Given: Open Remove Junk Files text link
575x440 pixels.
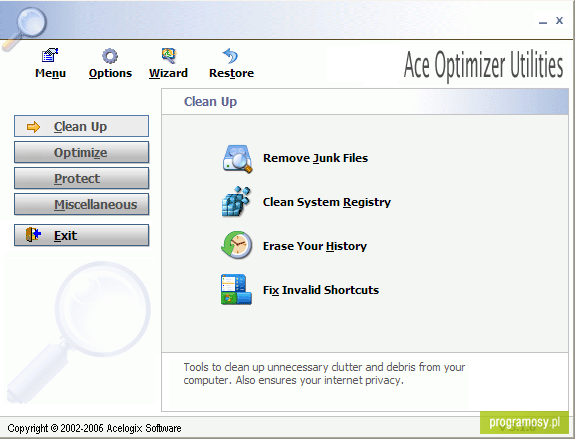Looking at the screenshot, I should click(x=315, y=158).
